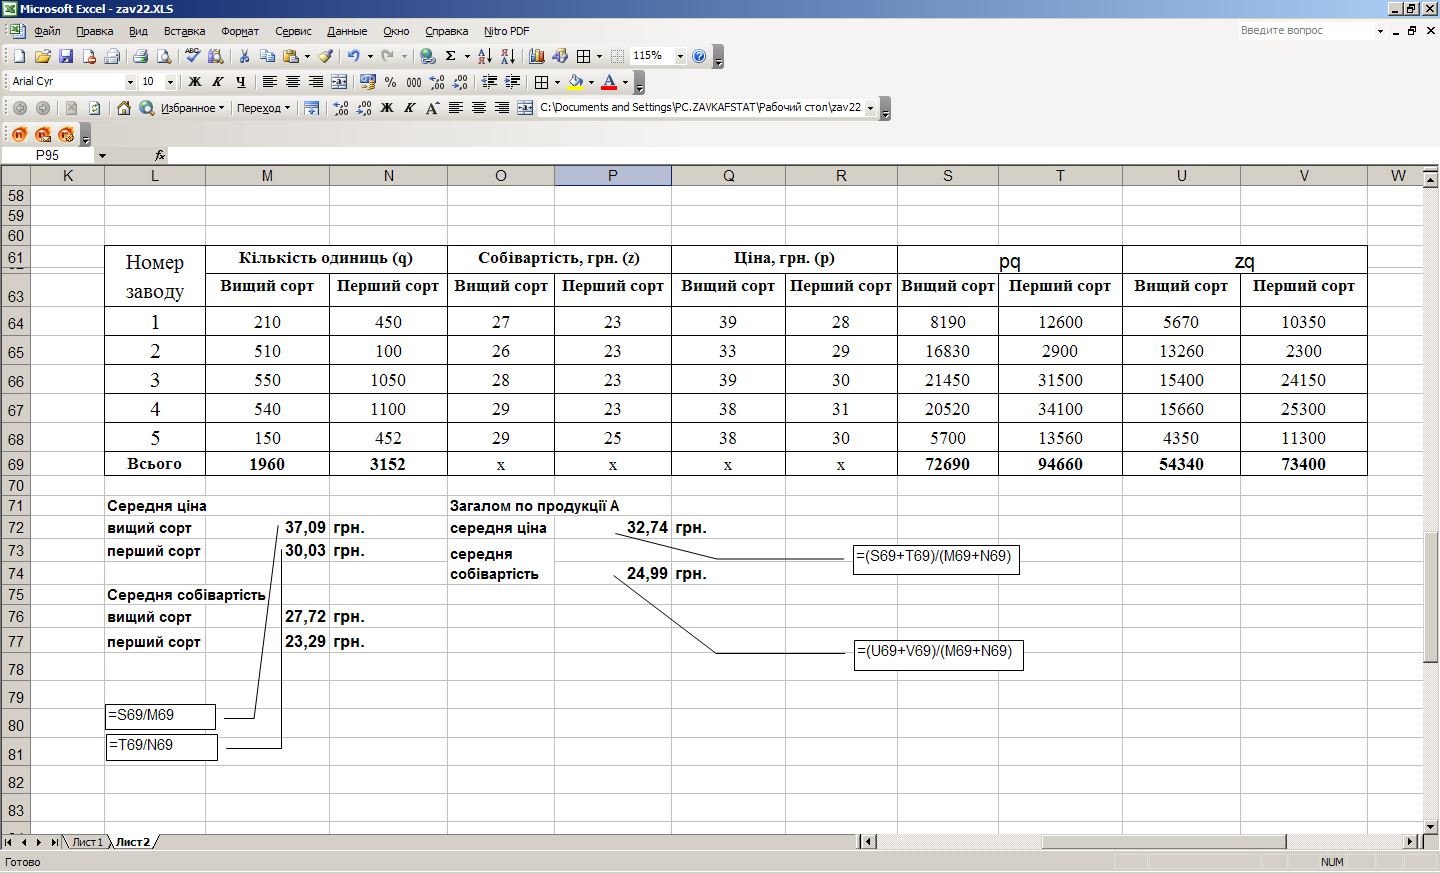Cut selection with the scissors icon
The height and width of the screenshot is (874, 1440).
tap(244, 56)
